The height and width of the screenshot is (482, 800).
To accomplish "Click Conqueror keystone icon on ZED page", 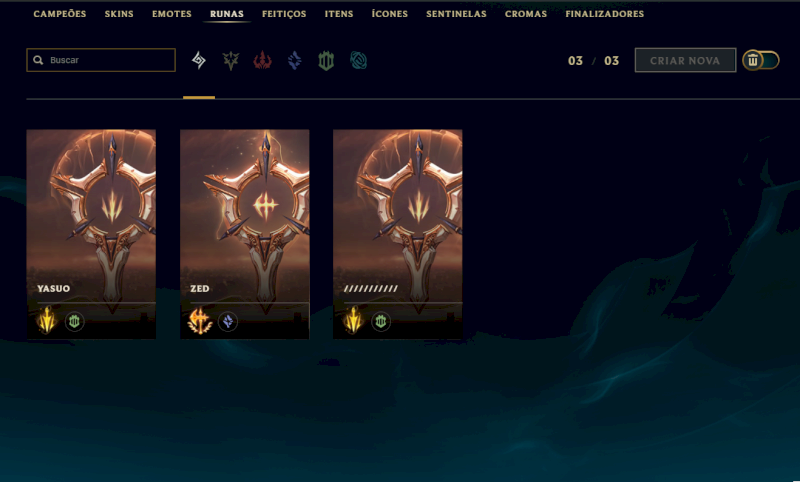I will click(x=199, y=321).
